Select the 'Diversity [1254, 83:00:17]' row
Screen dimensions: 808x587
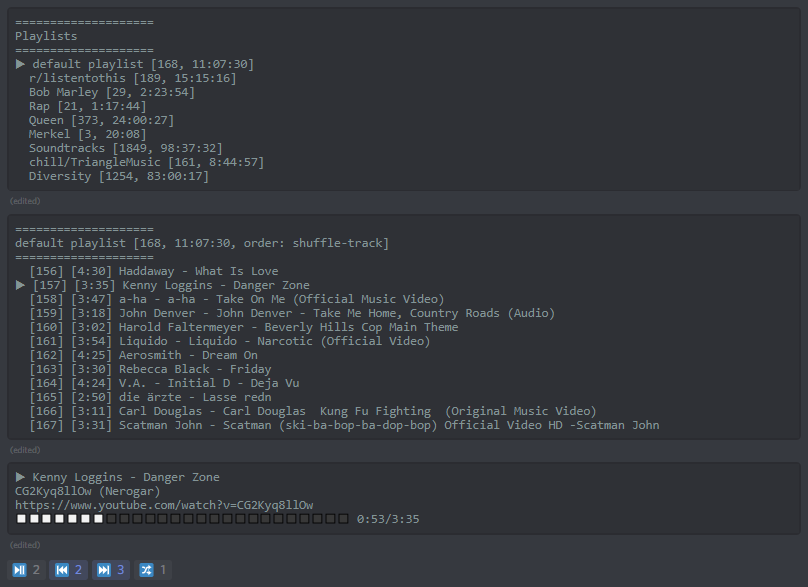coord(119,176)
